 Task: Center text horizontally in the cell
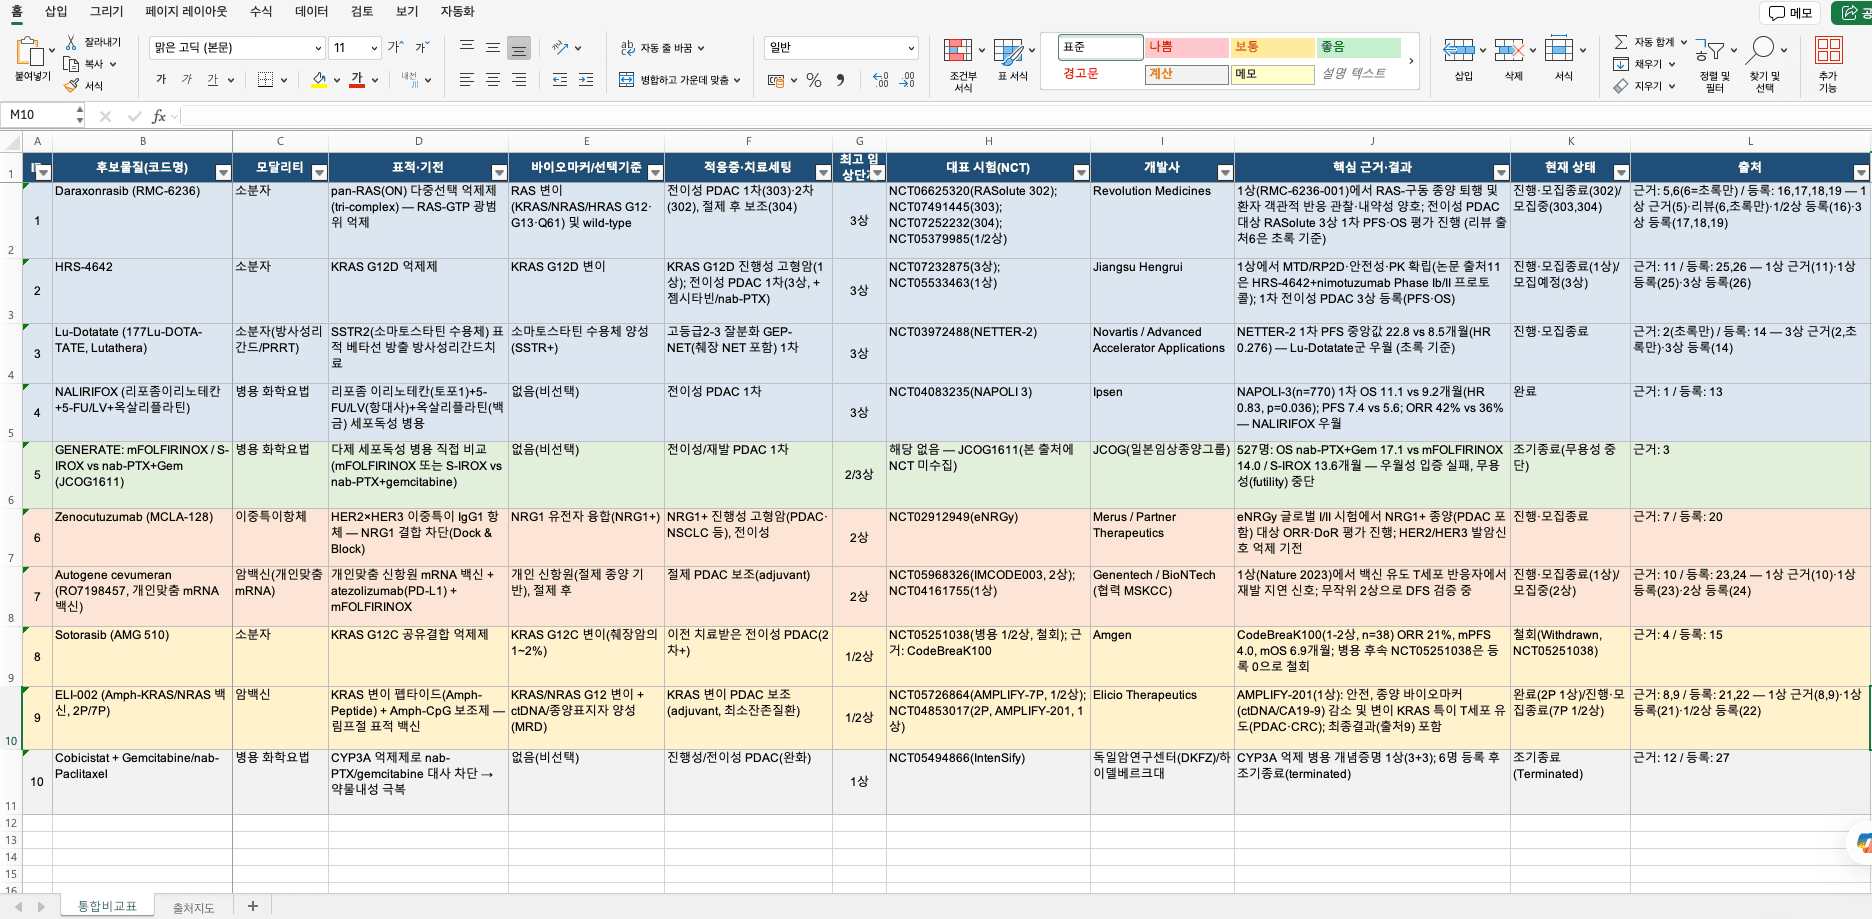(493, 80)
